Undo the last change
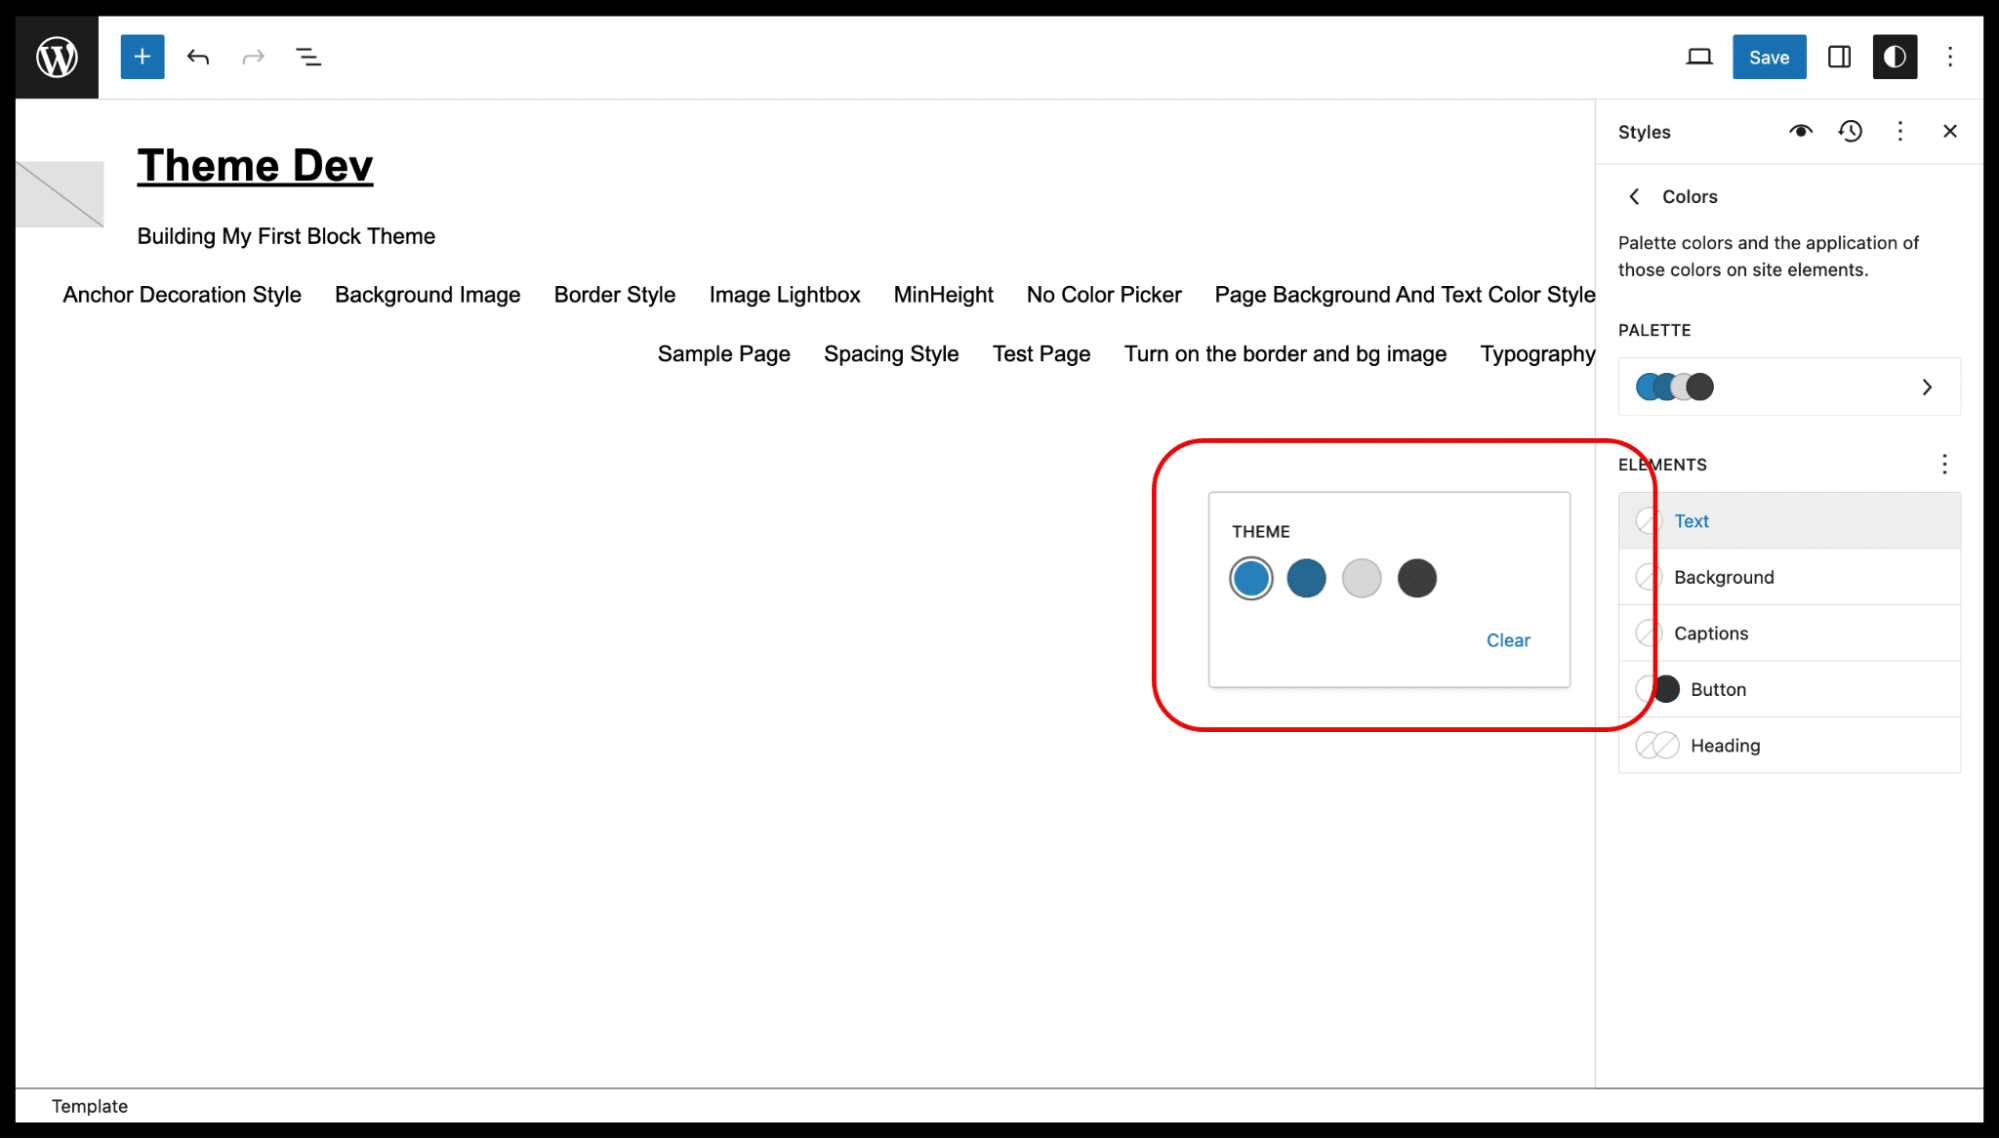This screenshot has width=1999, height=1139. click(x=198, y=57)
